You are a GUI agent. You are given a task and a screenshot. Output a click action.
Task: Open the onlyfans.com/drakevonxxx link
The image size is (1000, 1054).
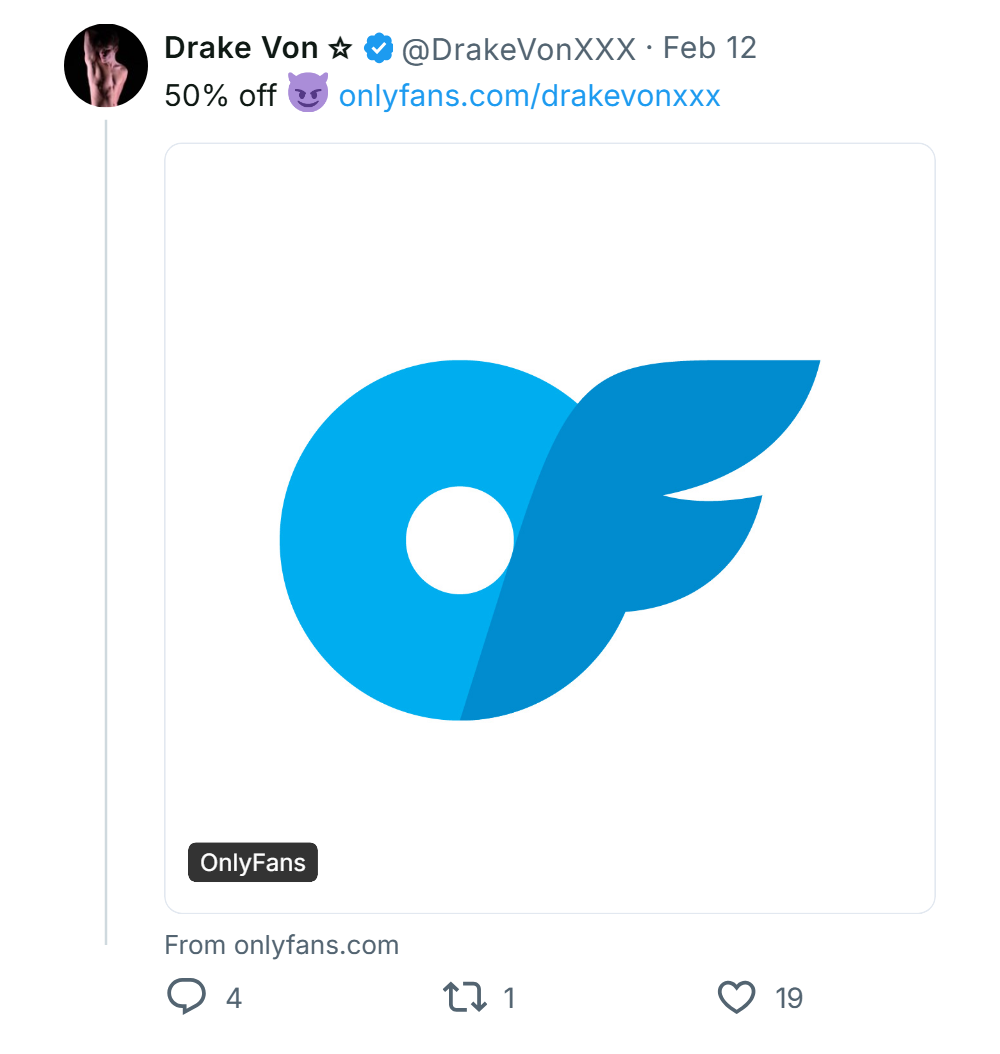coord(529,95)
